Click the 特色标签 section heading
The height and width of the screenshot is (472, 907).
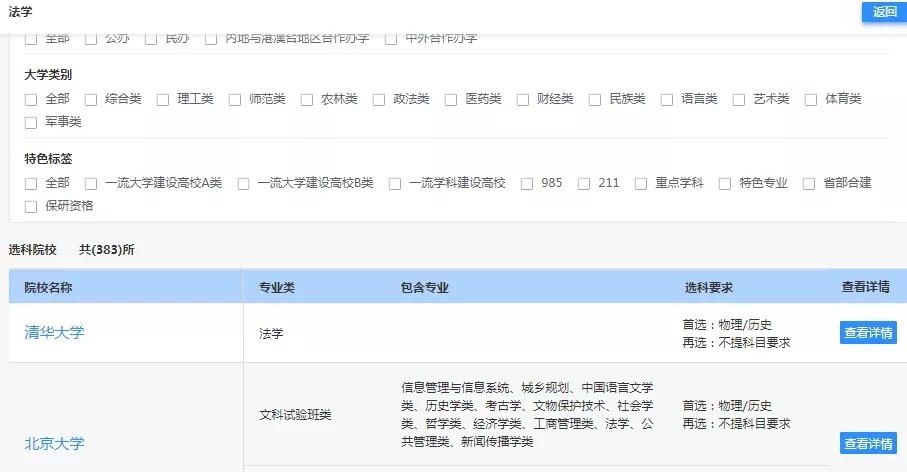(48, 158)
